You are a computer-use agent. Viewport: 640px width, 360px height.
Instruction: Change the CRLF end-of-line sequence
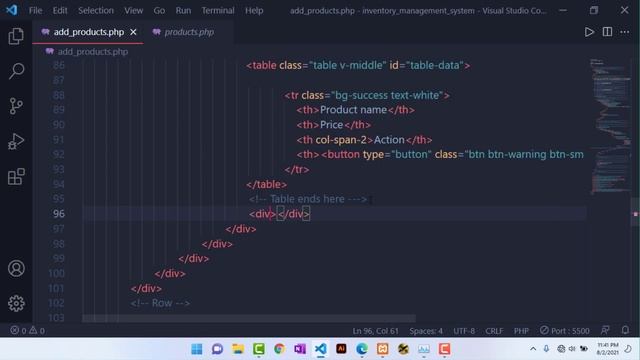tap(494, 331)
